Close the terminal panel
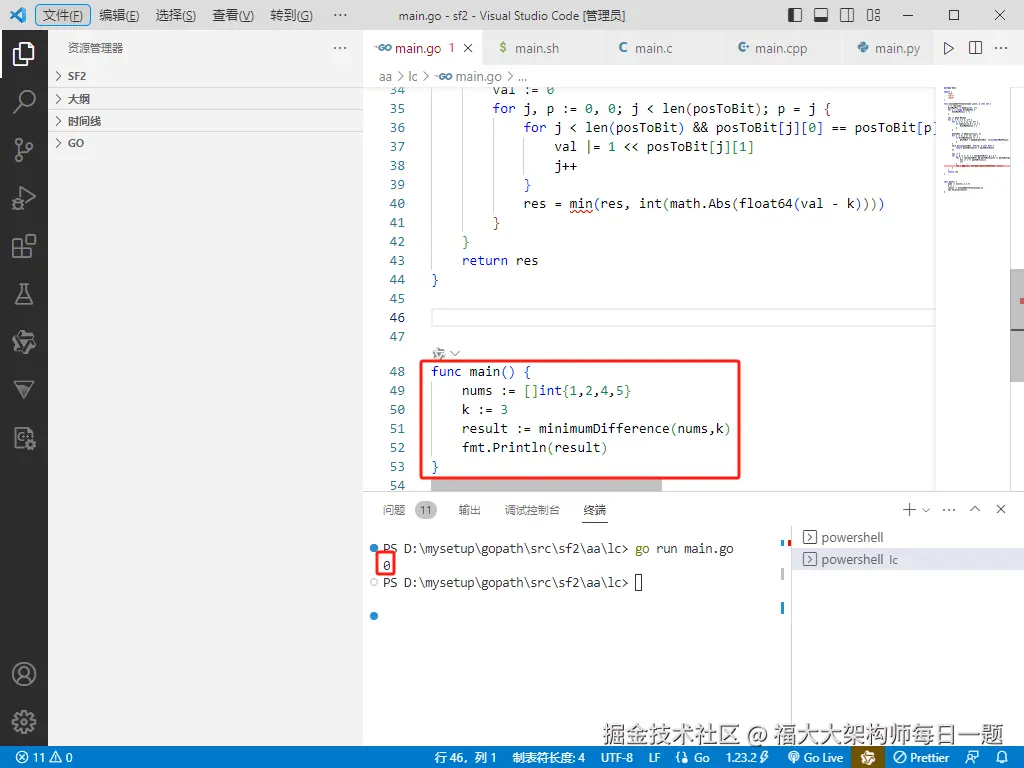This screenshot has height=768, width=1024. pos(1000,509)
